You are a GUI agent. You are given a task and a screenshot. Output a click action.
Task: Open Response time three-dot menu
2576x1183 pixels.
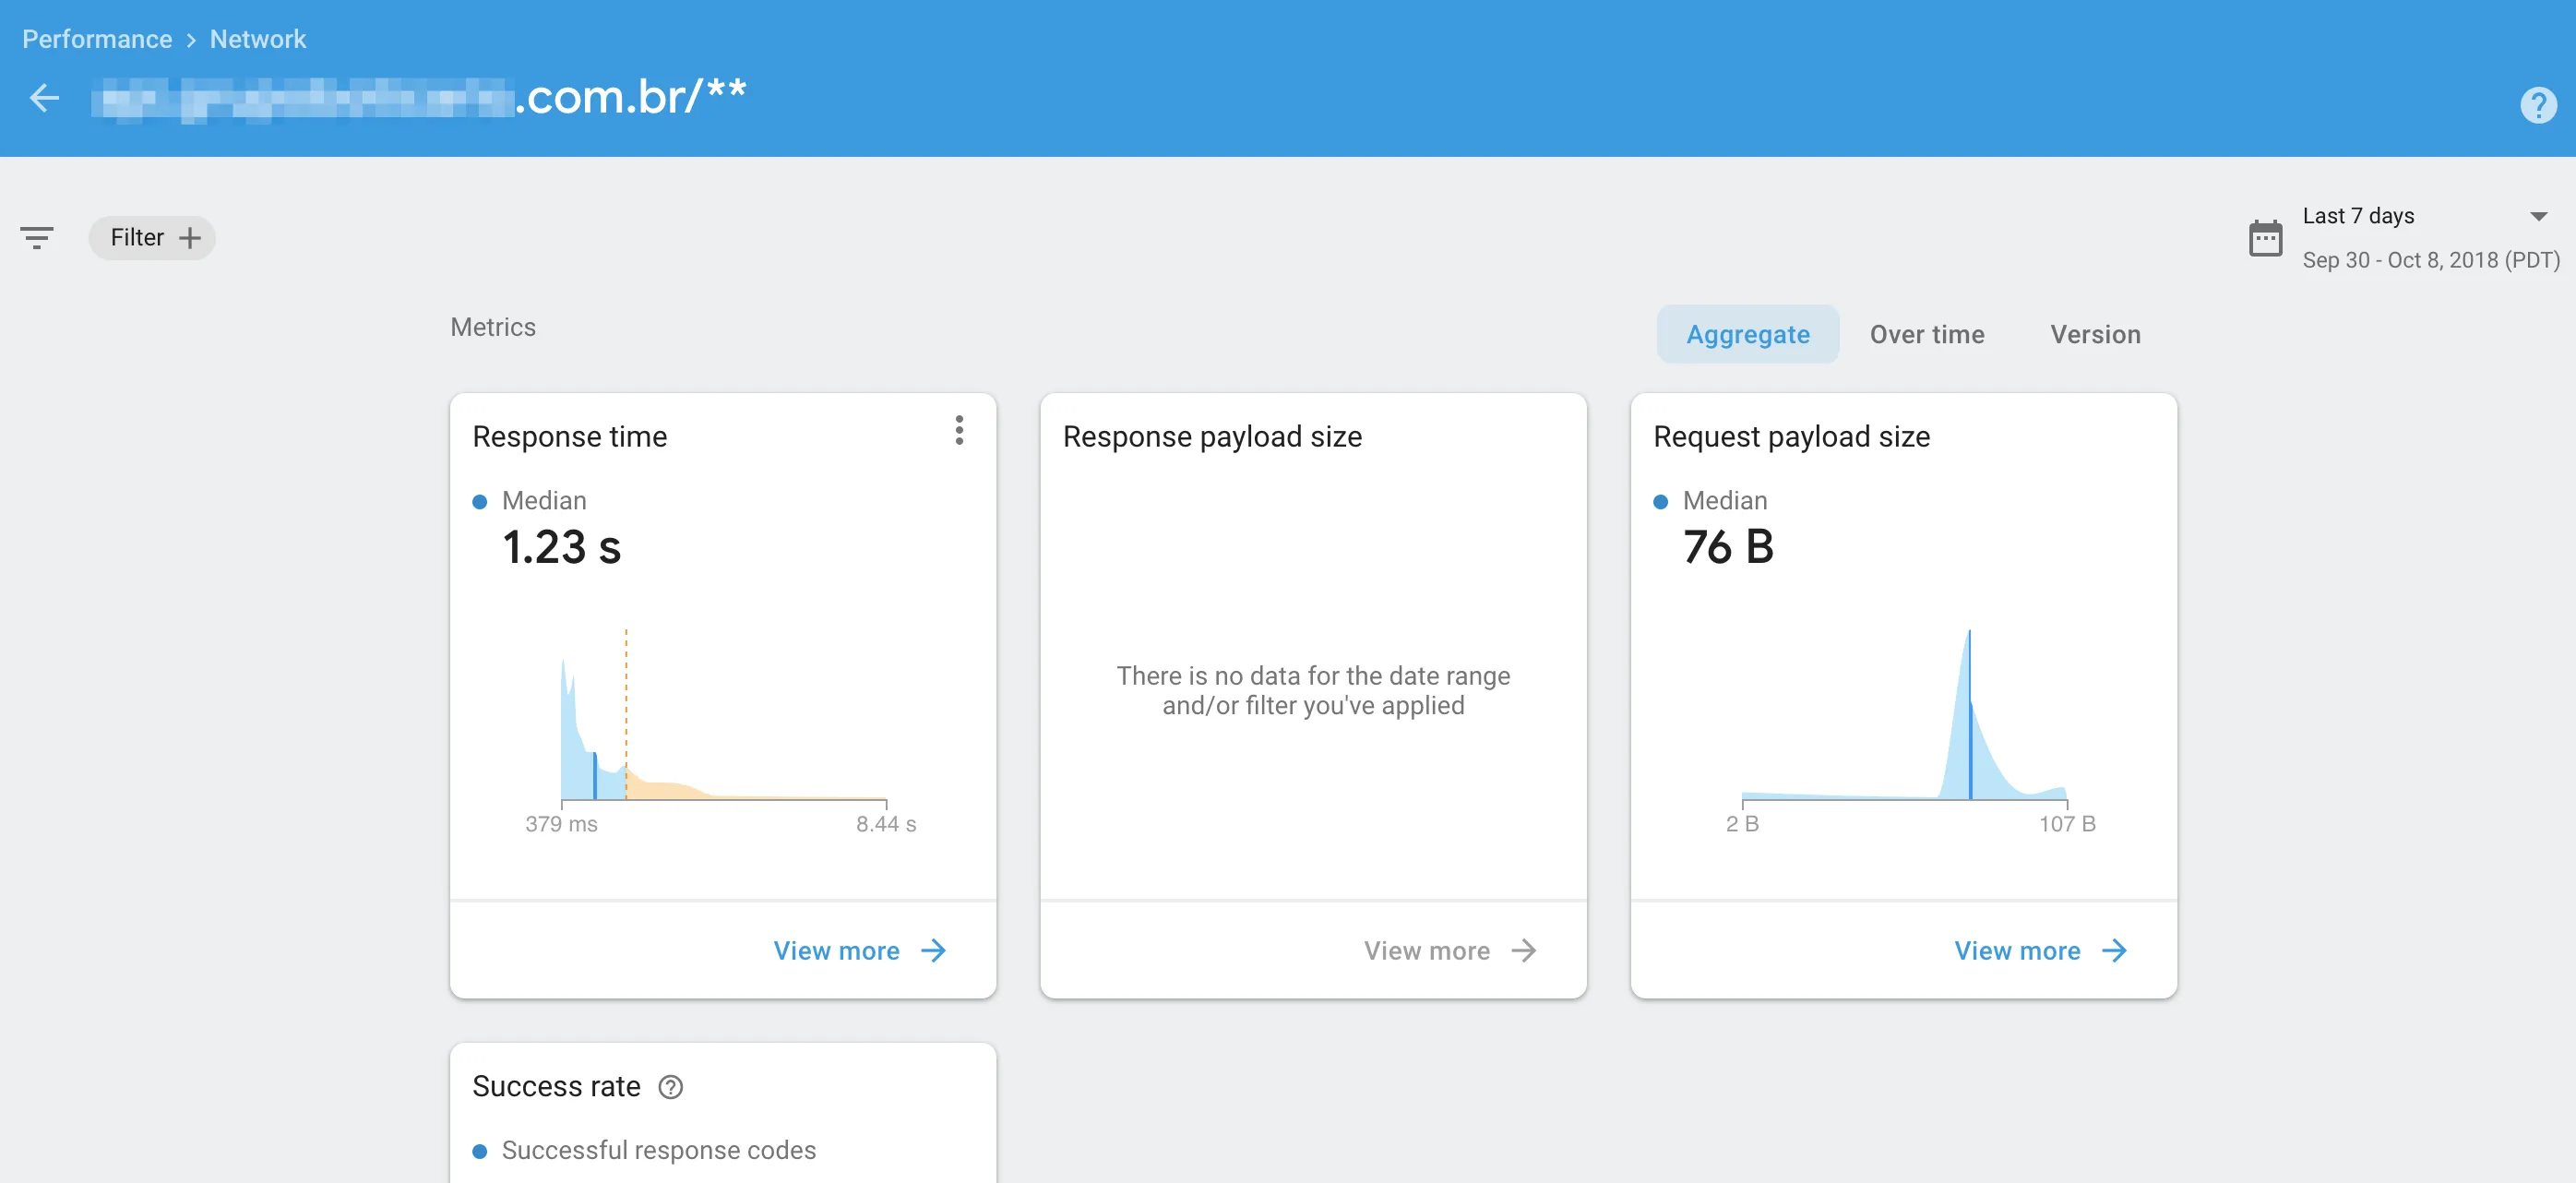click(x=959, y=431)
